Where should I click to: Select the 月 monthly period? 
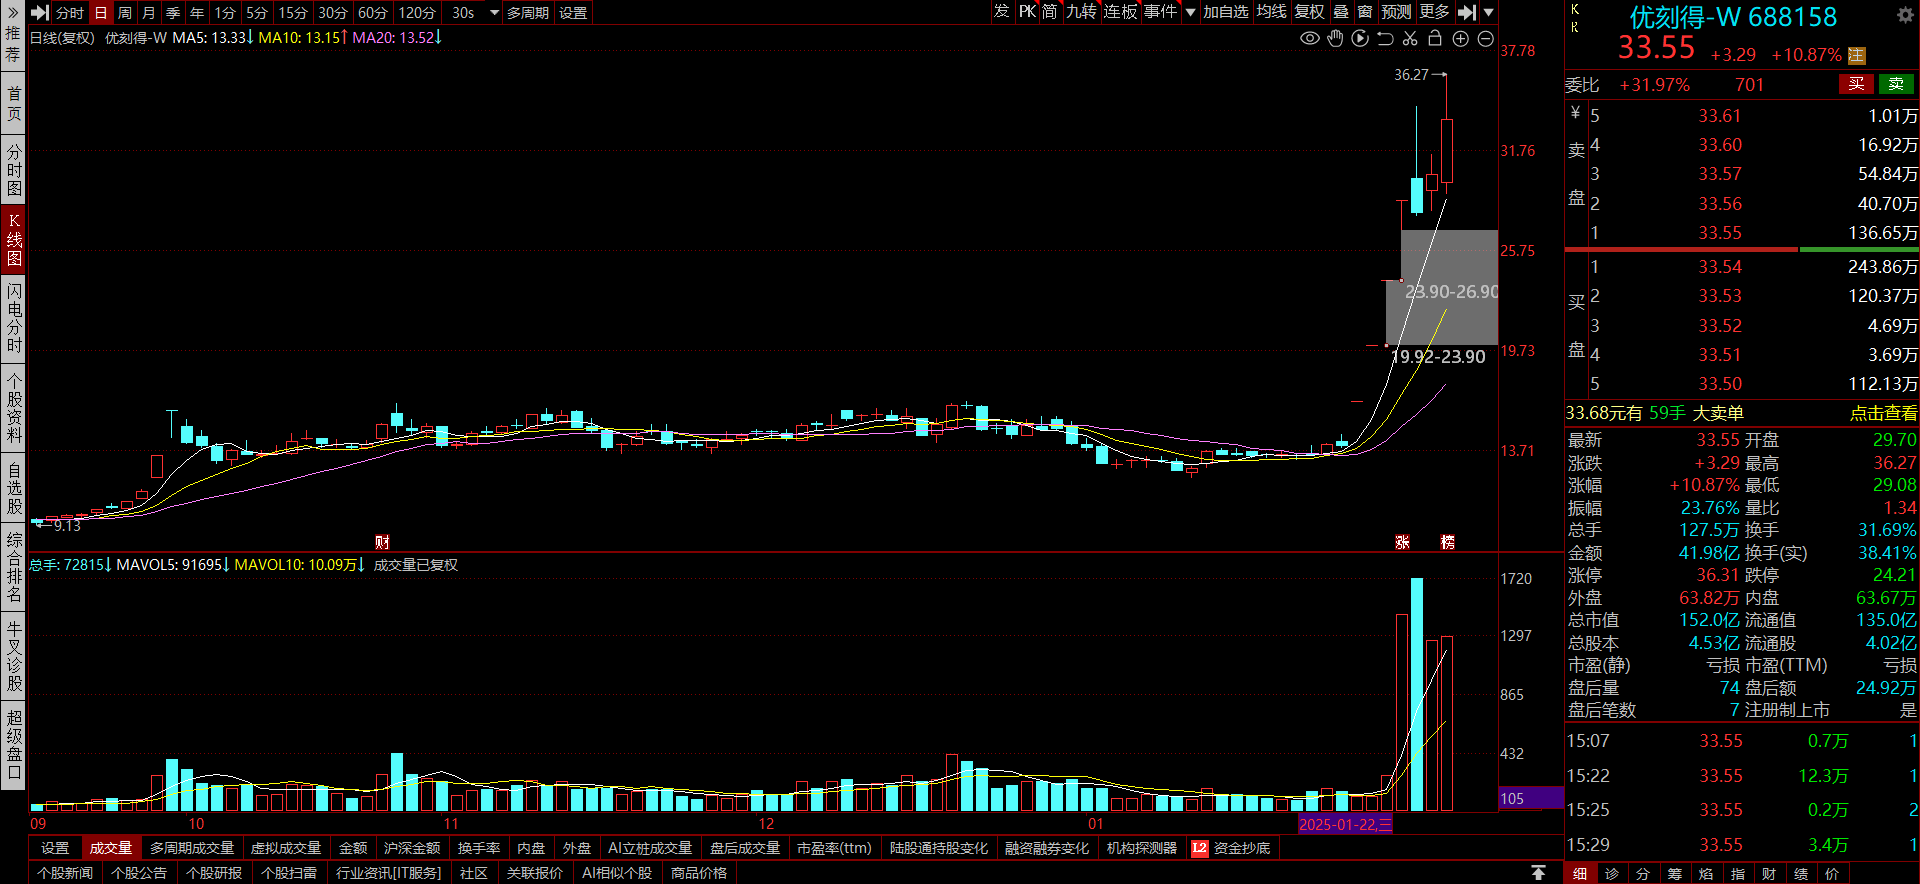point(149,13)
